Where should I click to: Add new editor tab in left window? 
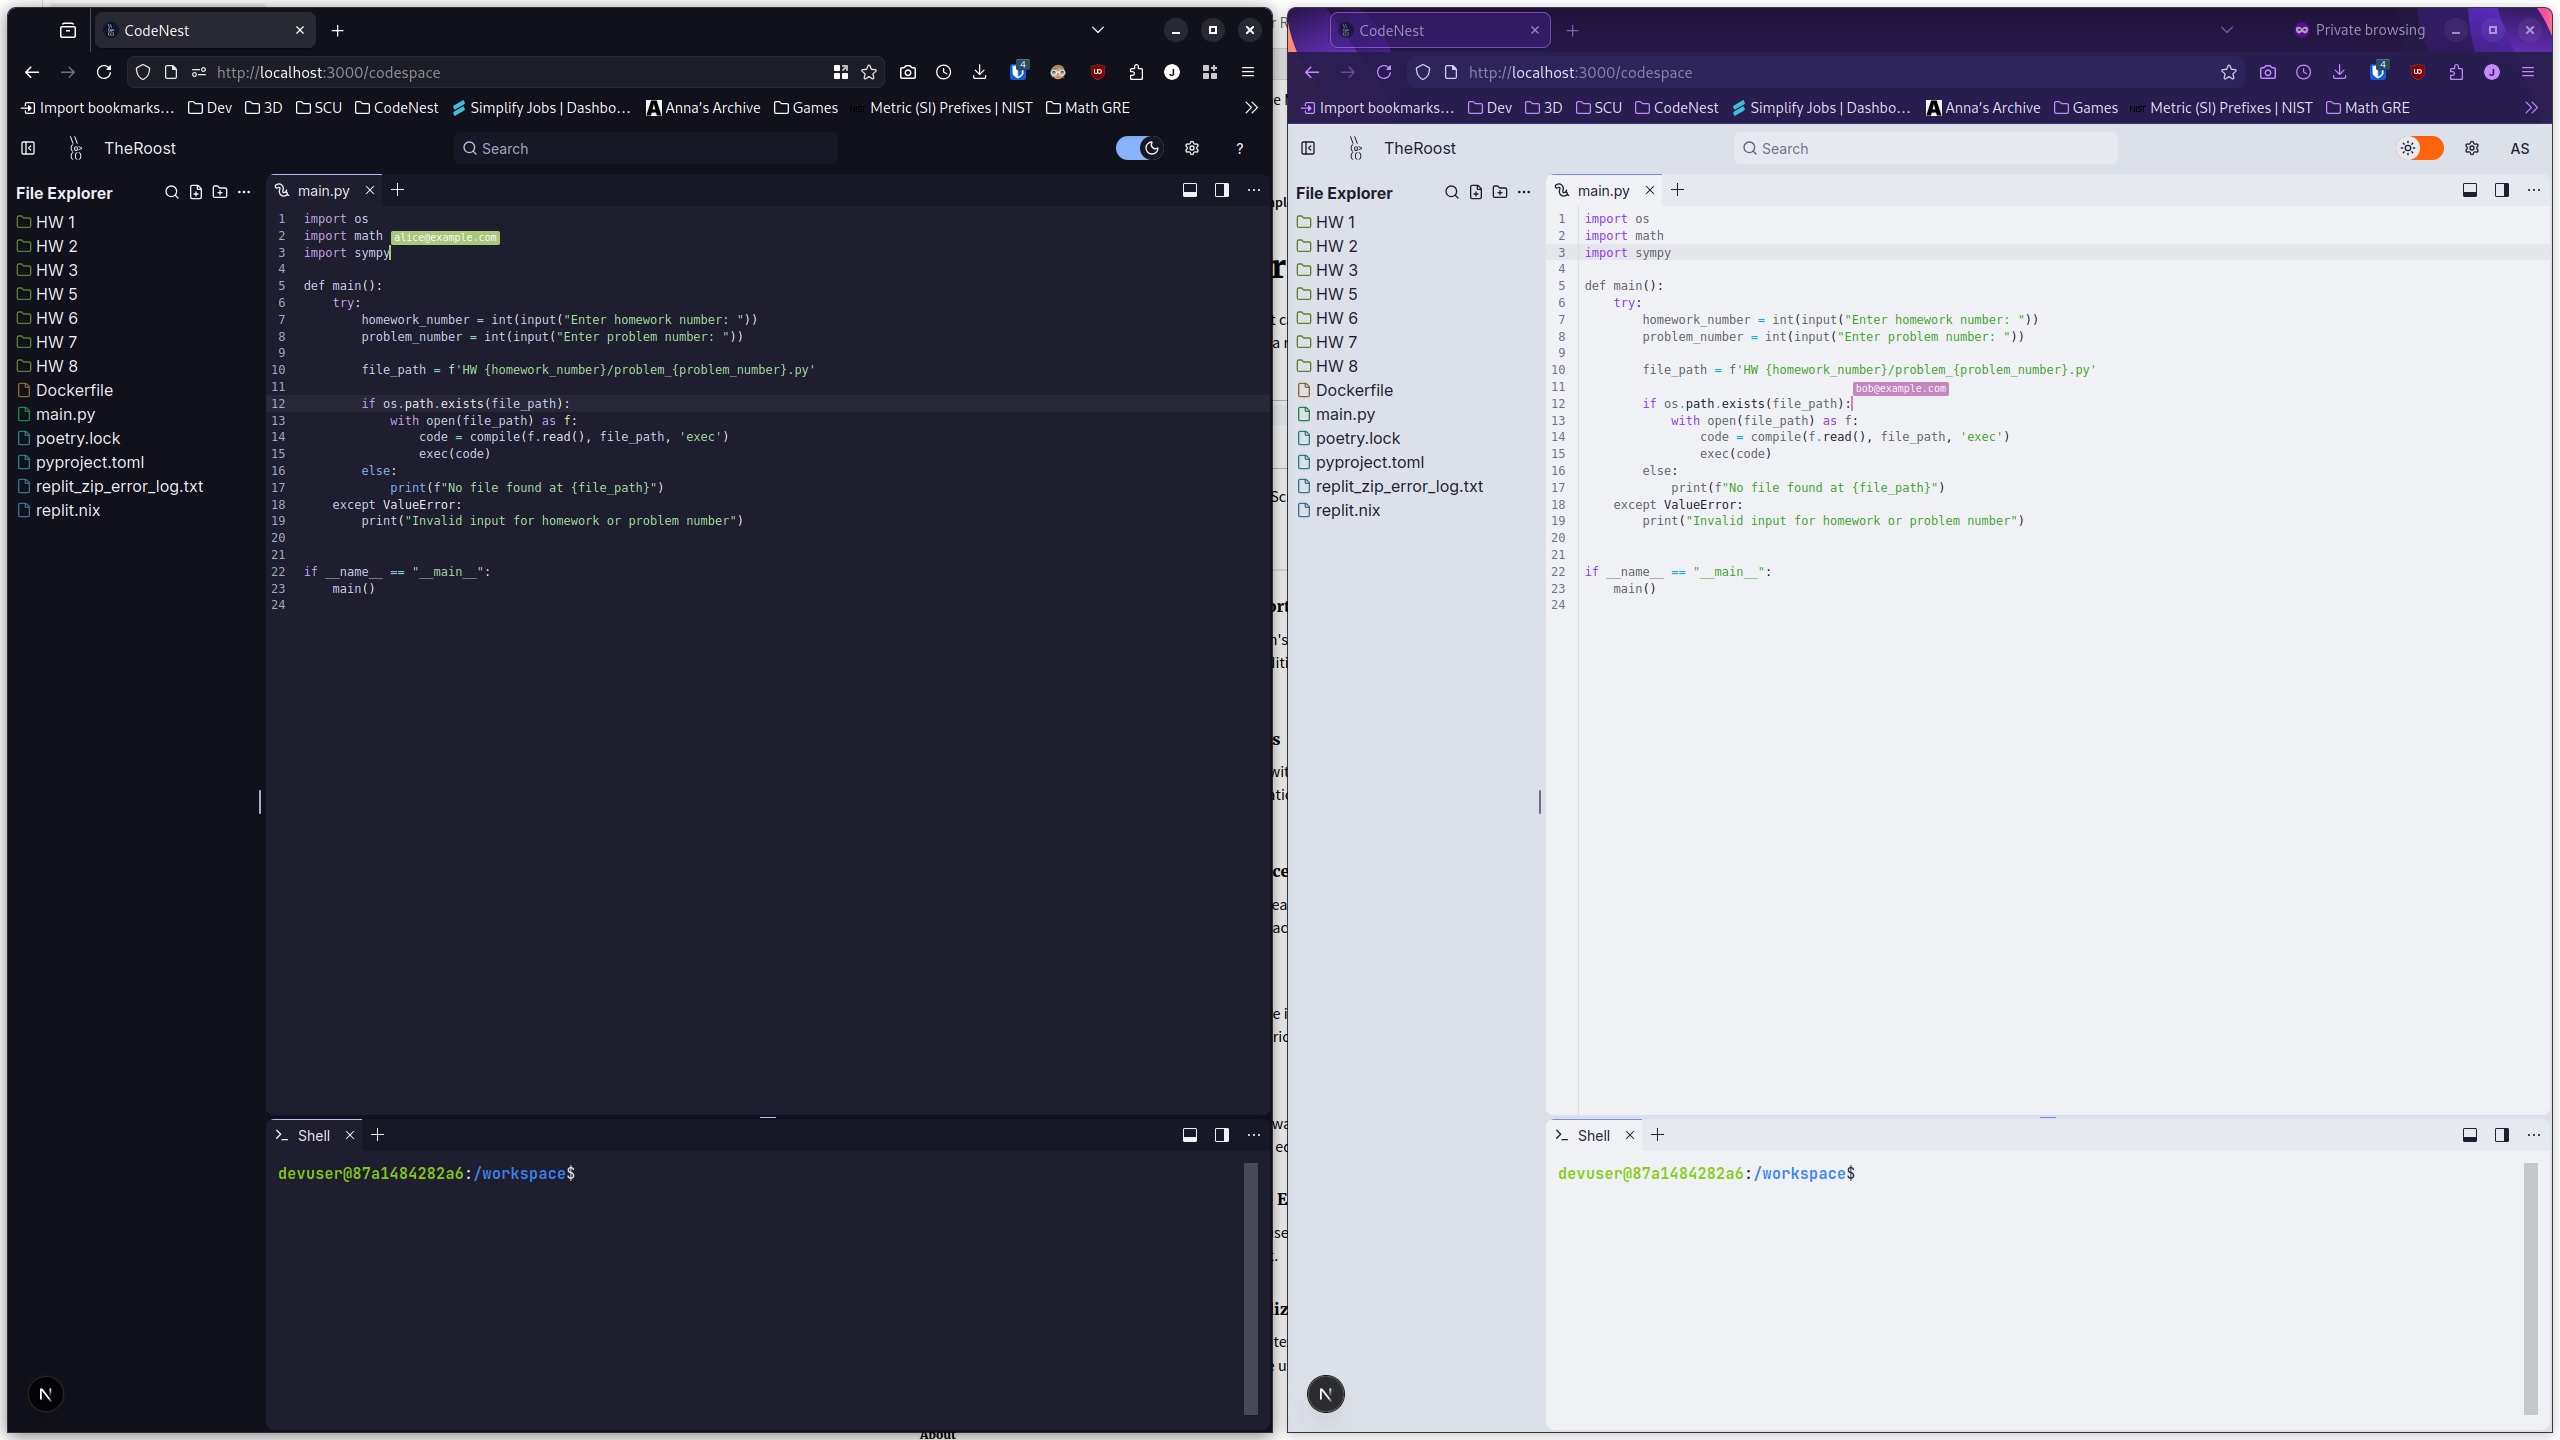pos(398,190)
